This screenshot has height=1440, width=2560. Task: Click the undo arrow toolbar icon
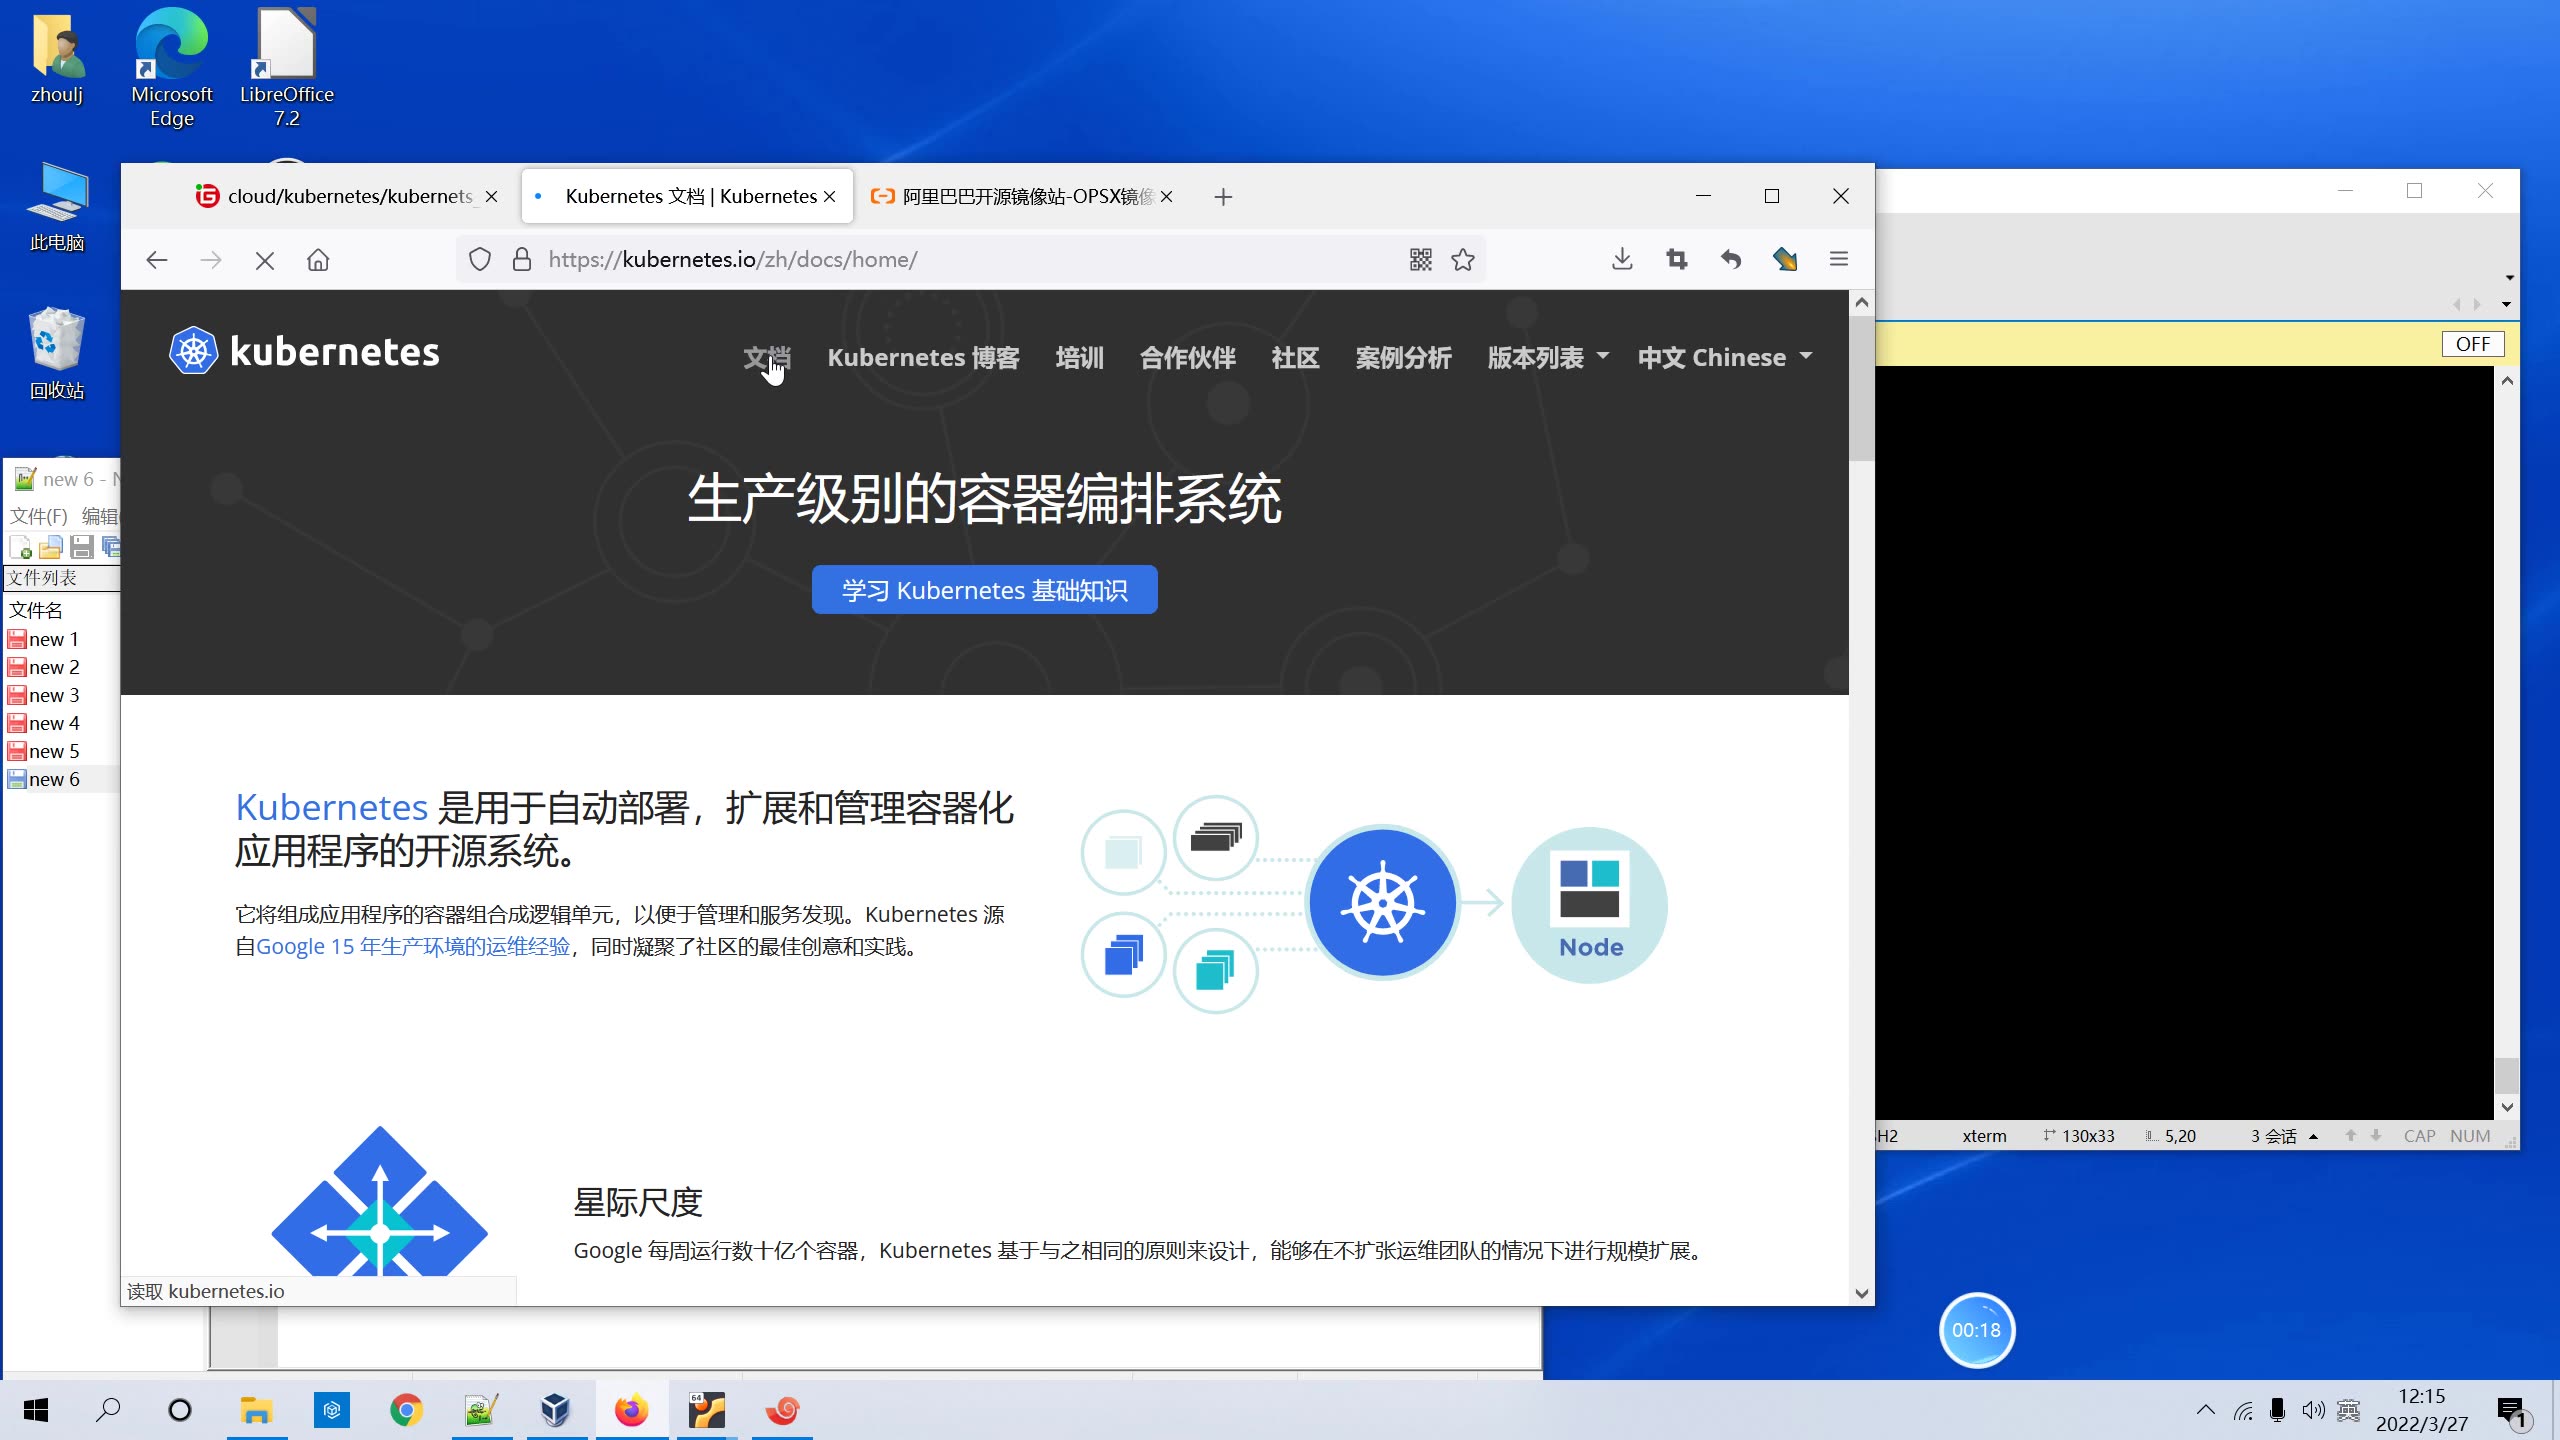click(1731, 260)
